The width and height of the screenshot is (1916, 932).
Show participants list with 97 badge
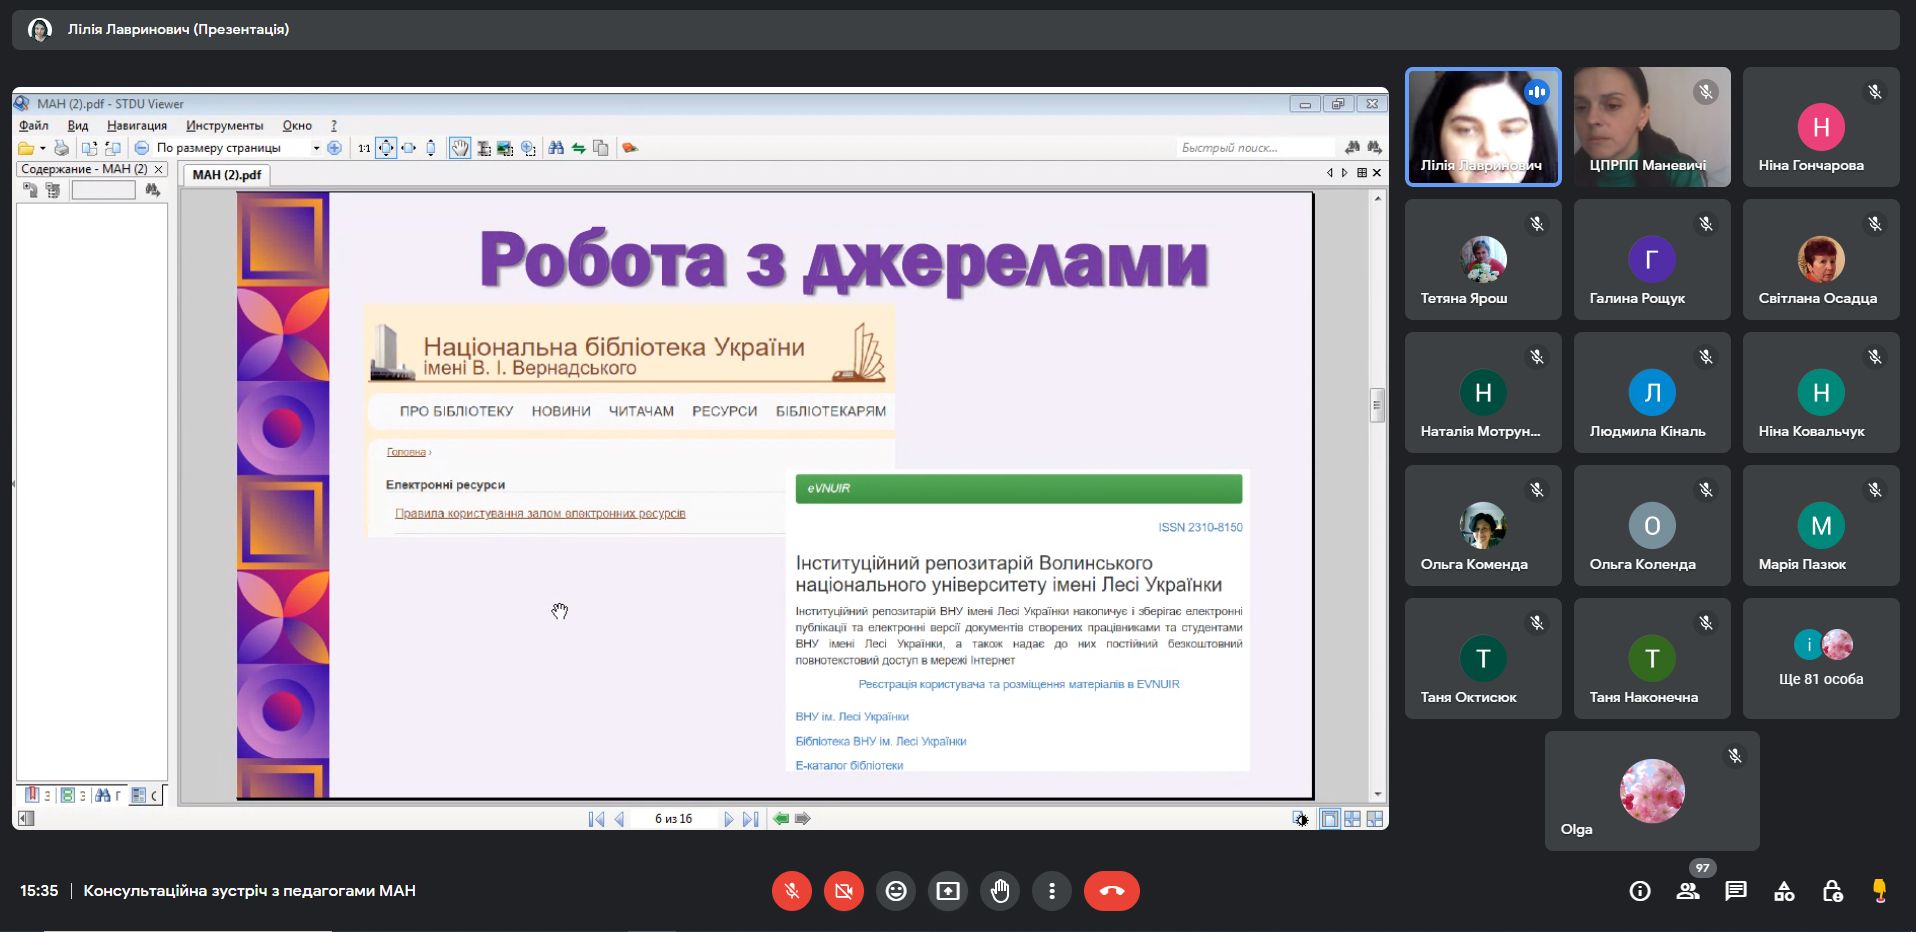(x=1688, y=891)
